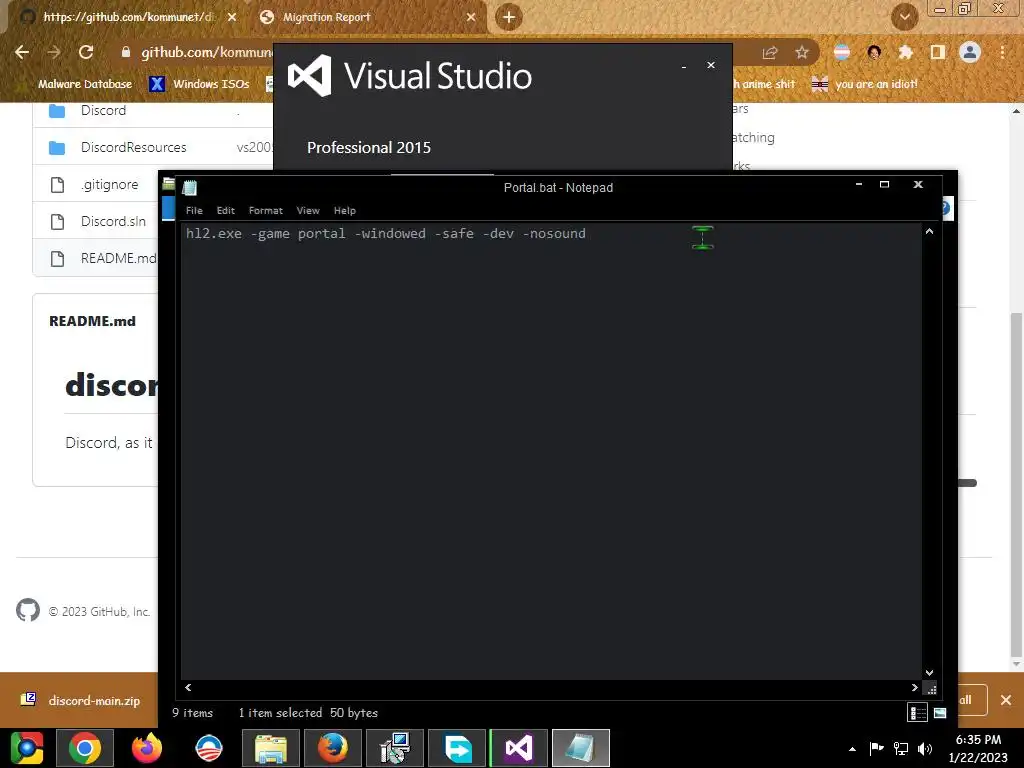The width and height of the screenshot is (1024, 768).
Task: Open the volume speaker tray icon
Action: pos(925,748)
